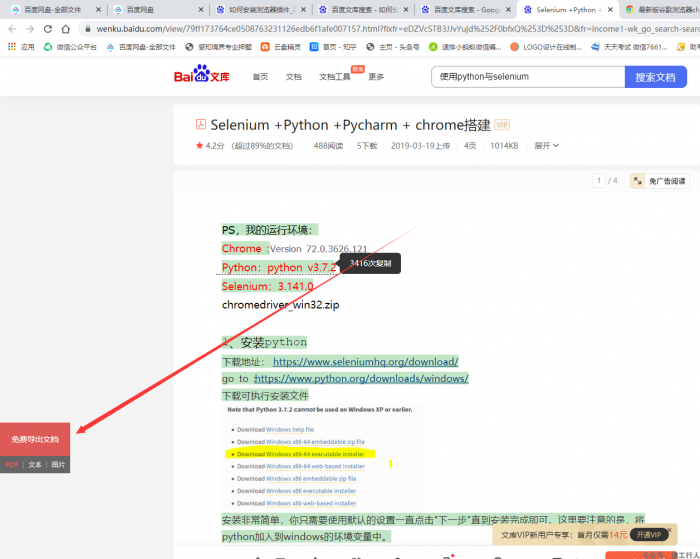Screen dimensions: 700x559
Task: Click highlighted 'Windows x86-64 executable installer' line
Action: (300, 454)
